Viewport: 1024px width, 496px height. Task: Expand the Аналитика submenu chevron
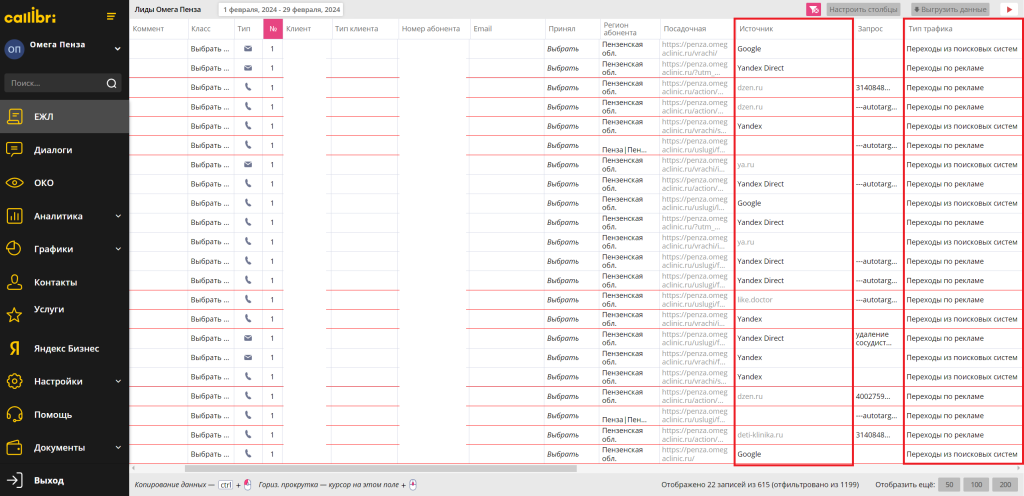(x=118, y=216)
